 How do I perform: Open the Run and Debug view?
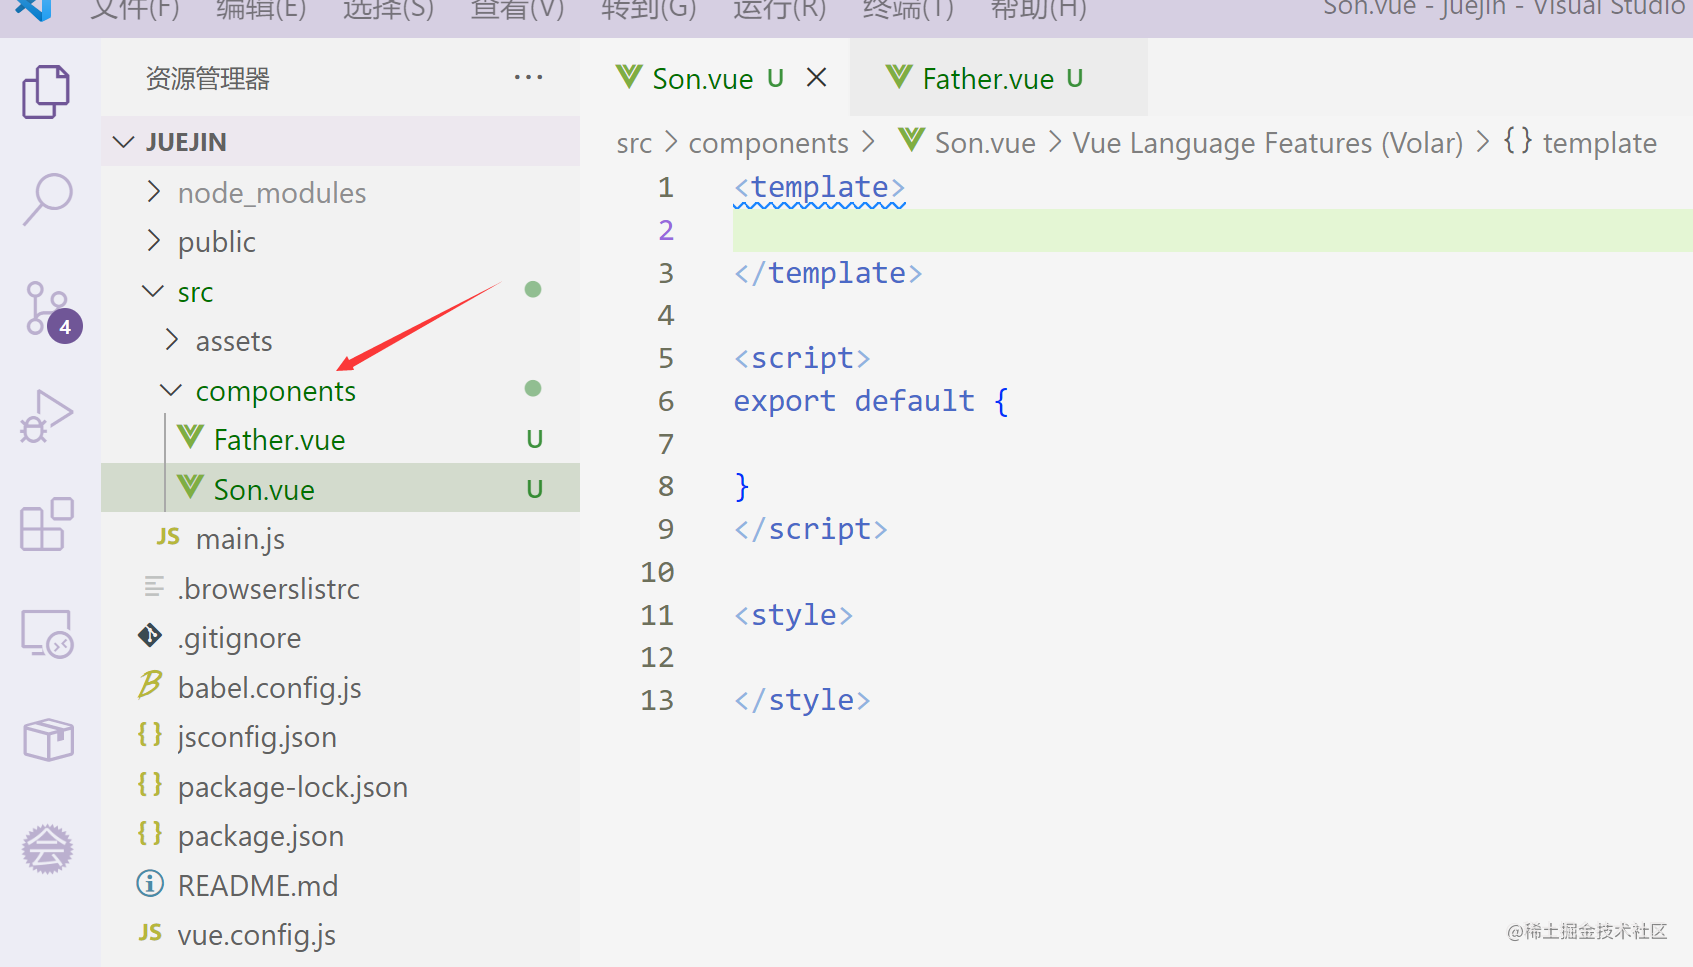point(46,416)
